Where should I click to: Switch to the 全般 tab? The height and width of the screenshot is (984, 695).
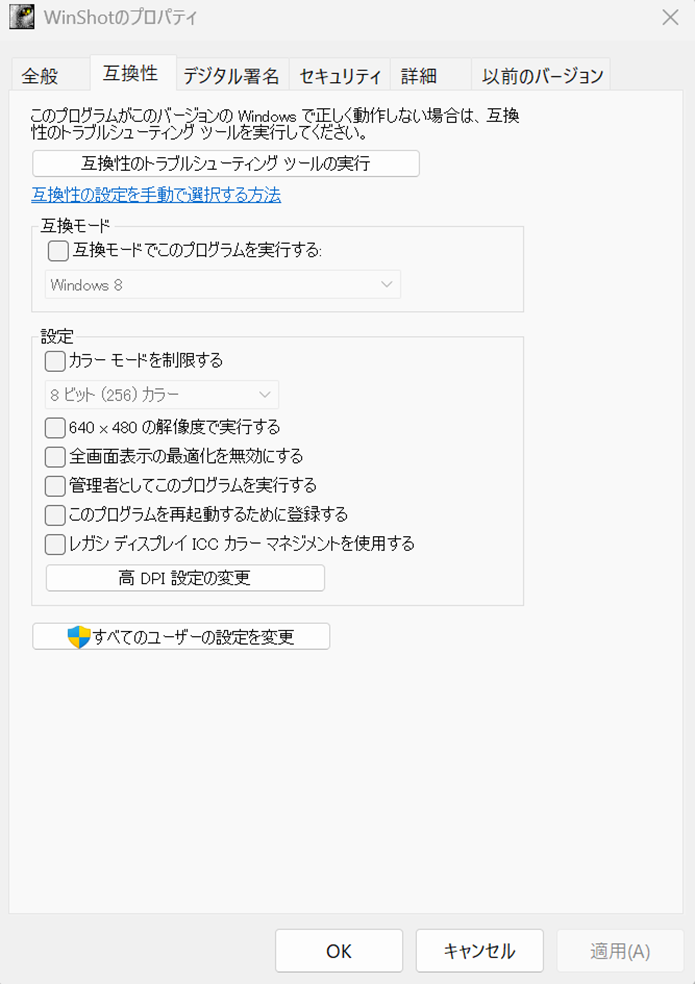[x=40, y=75]
